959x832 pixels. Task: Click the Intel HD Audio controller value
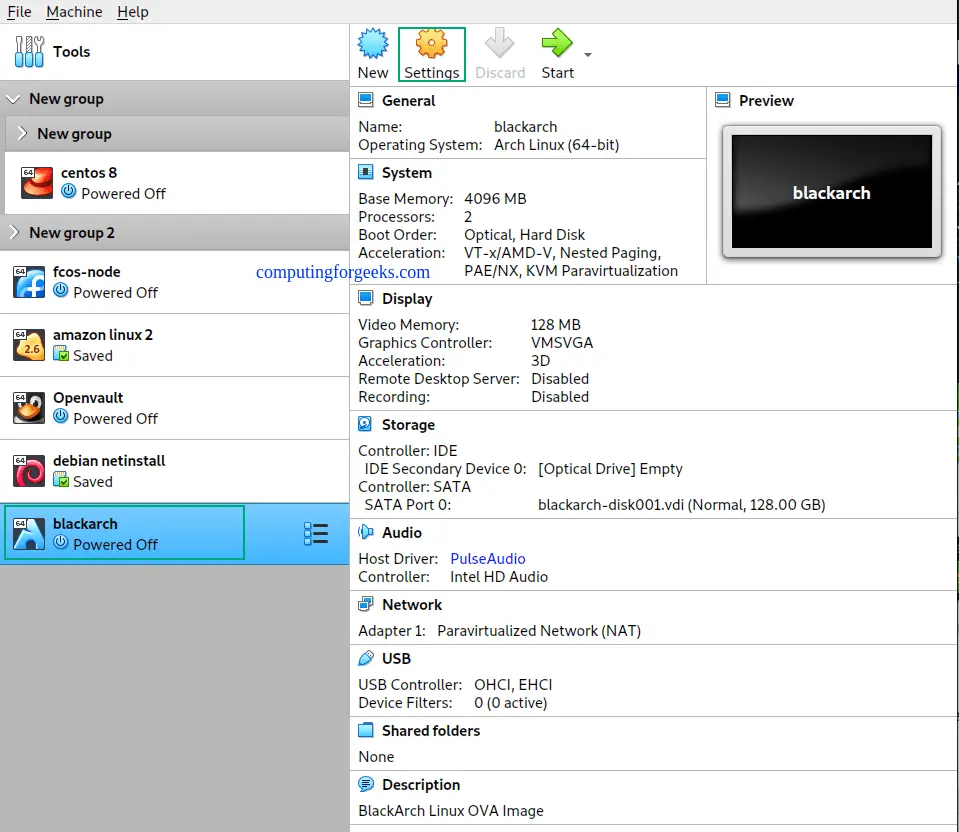(x=498, y=577)
